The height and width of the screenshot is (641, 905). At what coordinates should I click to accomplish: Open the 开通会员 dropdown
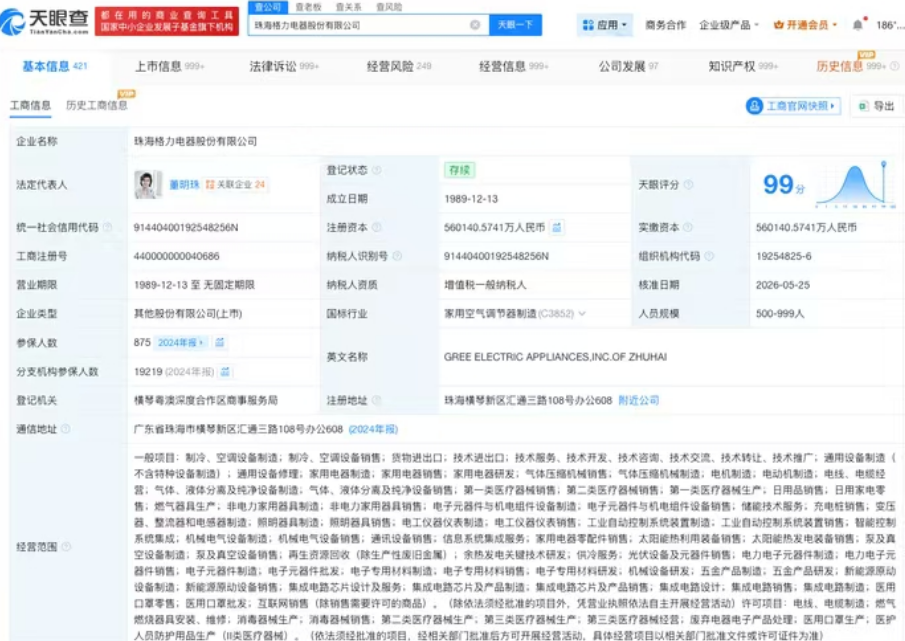click(x=805, y=25)
